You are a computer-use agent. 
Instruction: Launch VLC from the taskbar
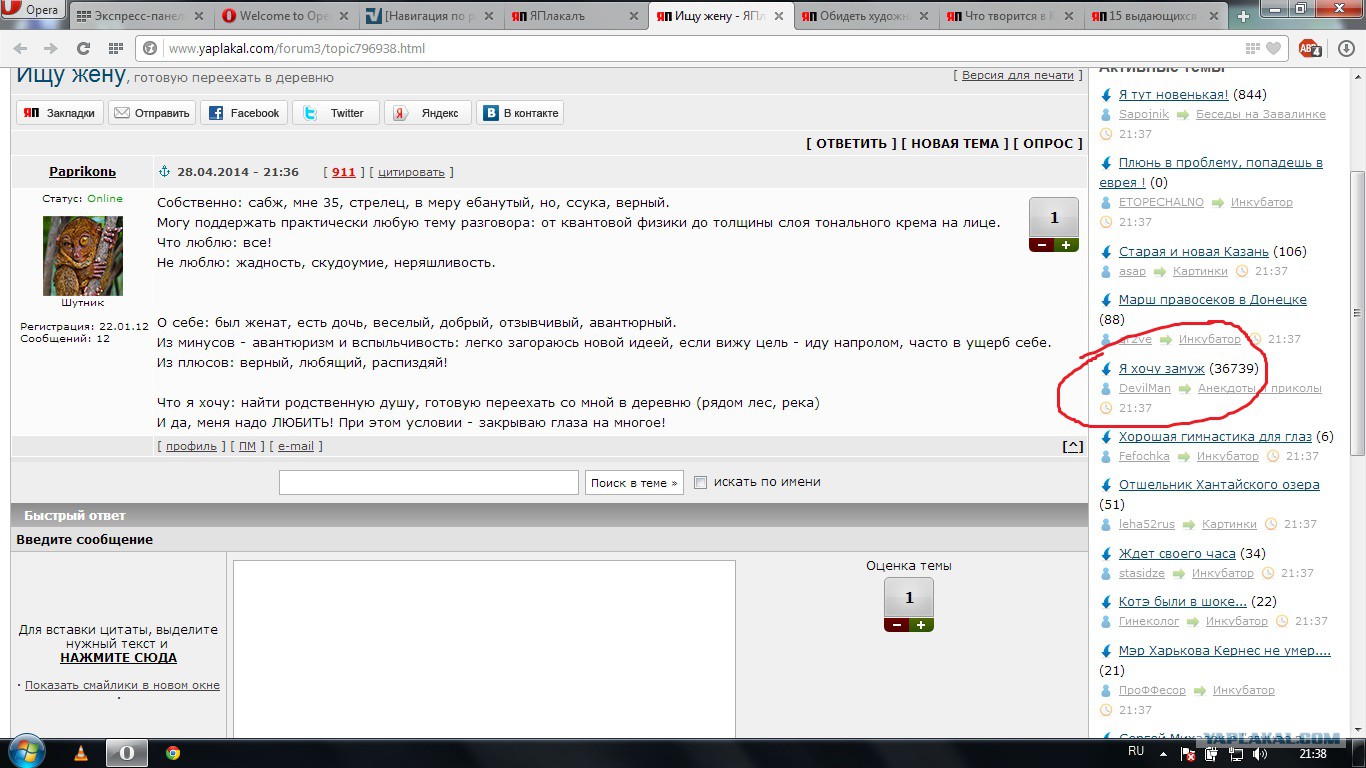coord(82,752)
